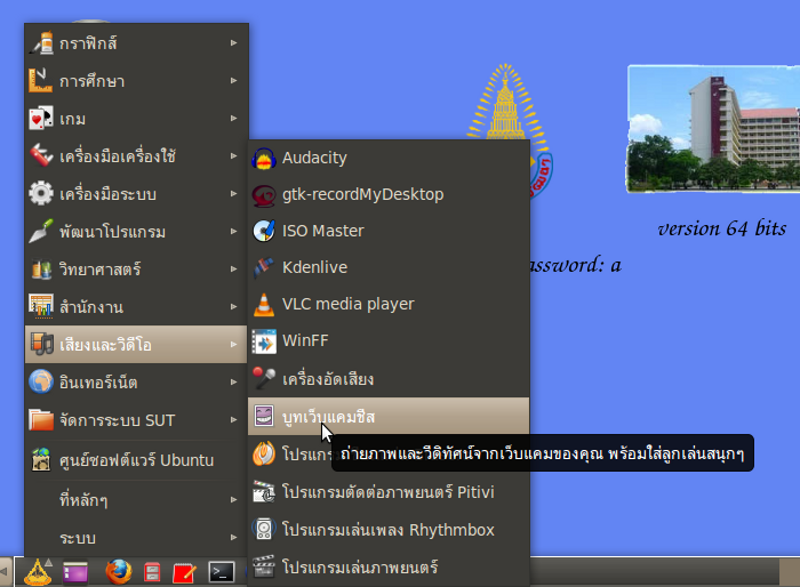Click the gtk-recordMyDesktop webcam icon

[264, 195]
